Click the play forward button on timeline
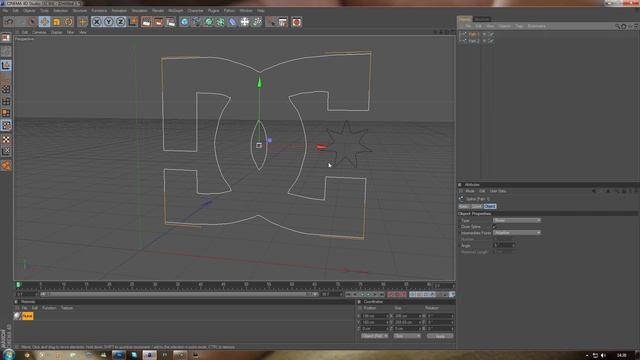The image size is (640, 360). tap(369, 294)
